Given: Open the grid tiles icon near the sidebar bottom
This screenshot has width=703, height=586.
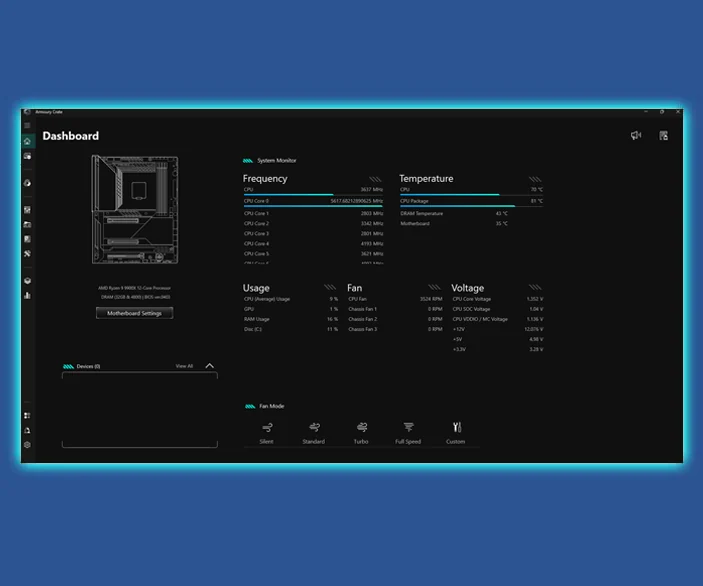Looking at the screenshot, I should click(x=27, y=416).
